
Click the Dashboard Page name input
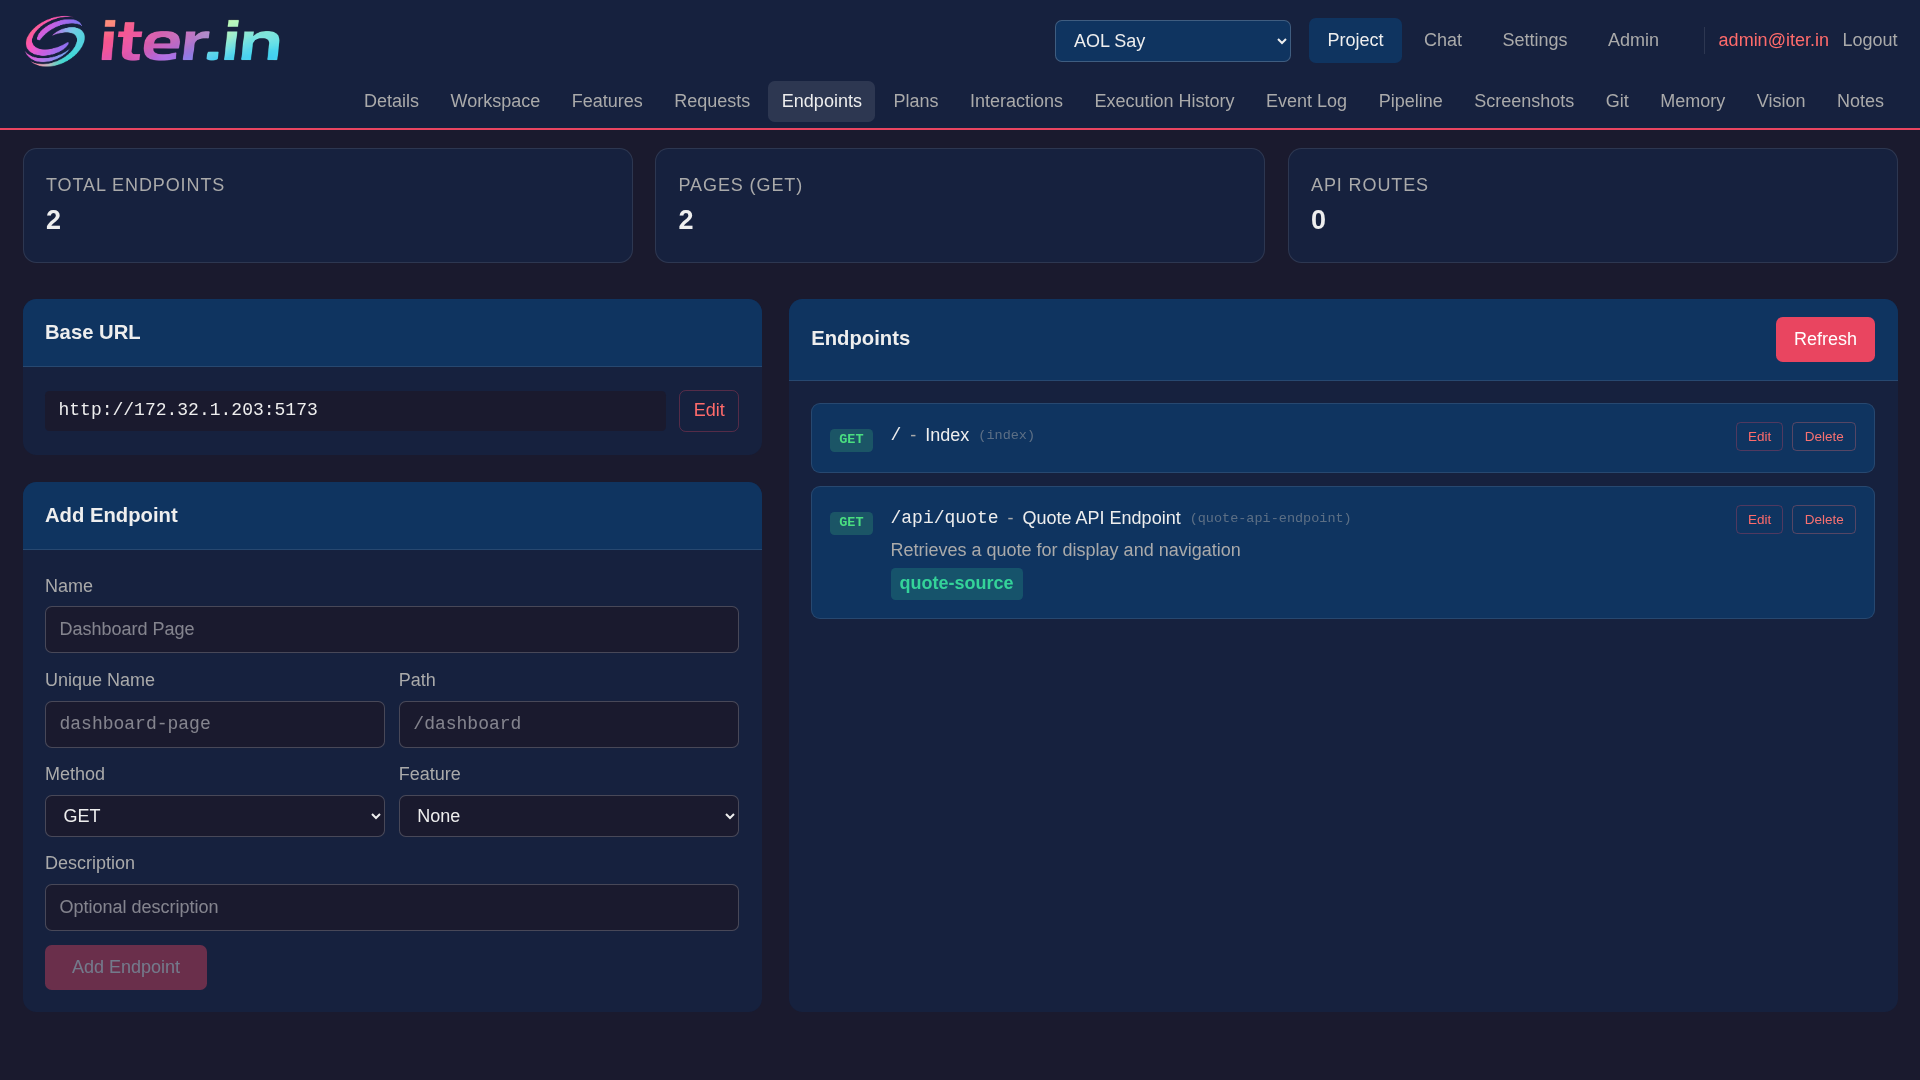[391, 629]
